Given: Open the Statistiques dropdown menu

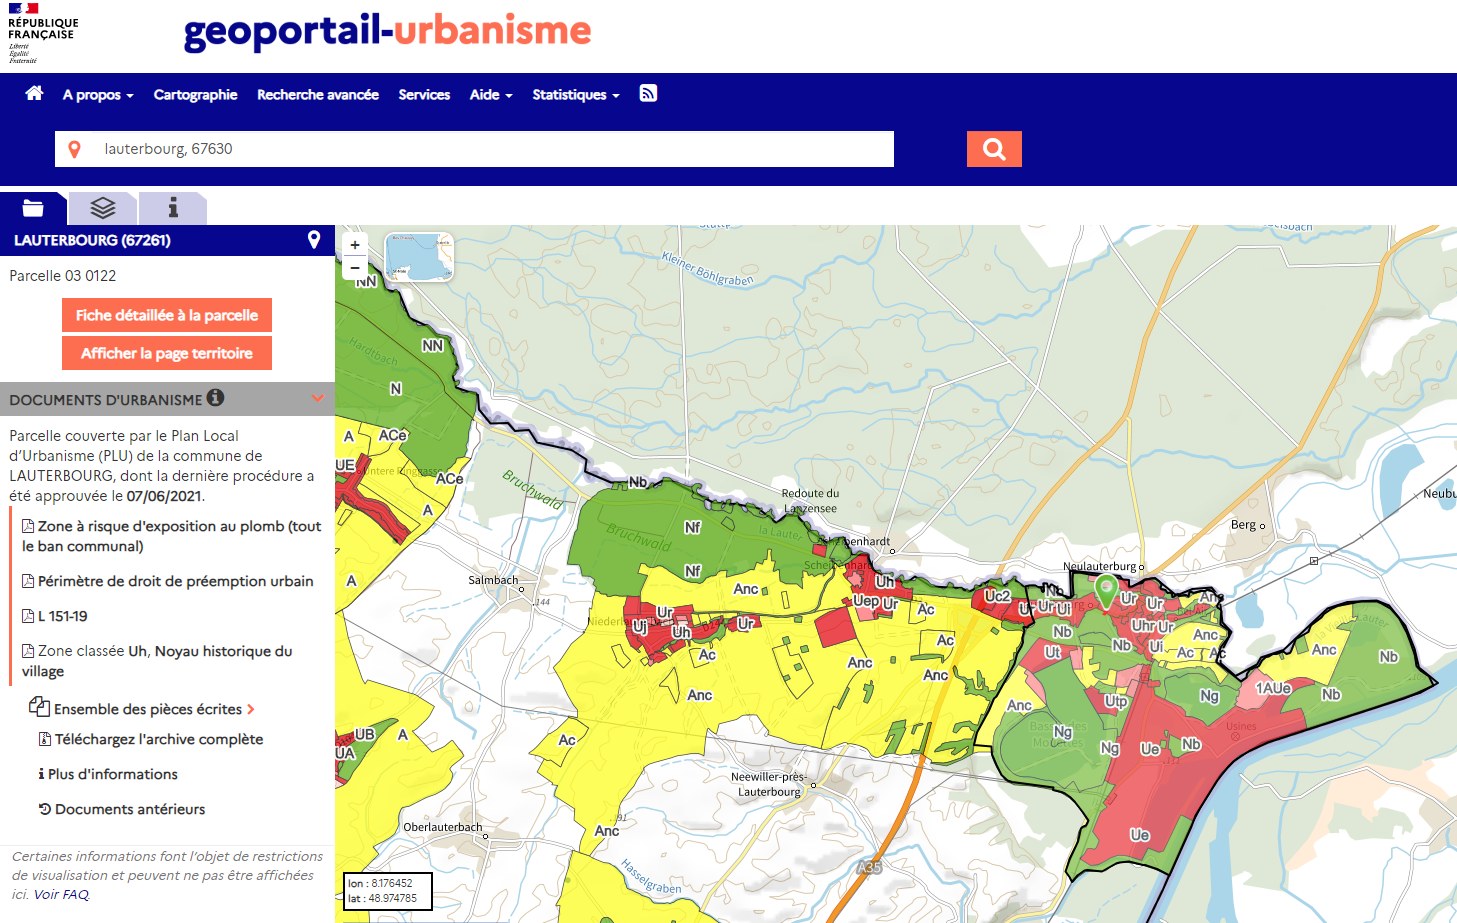Looking at the screenshot, I should pyautogui.click(x=575, y=95).
